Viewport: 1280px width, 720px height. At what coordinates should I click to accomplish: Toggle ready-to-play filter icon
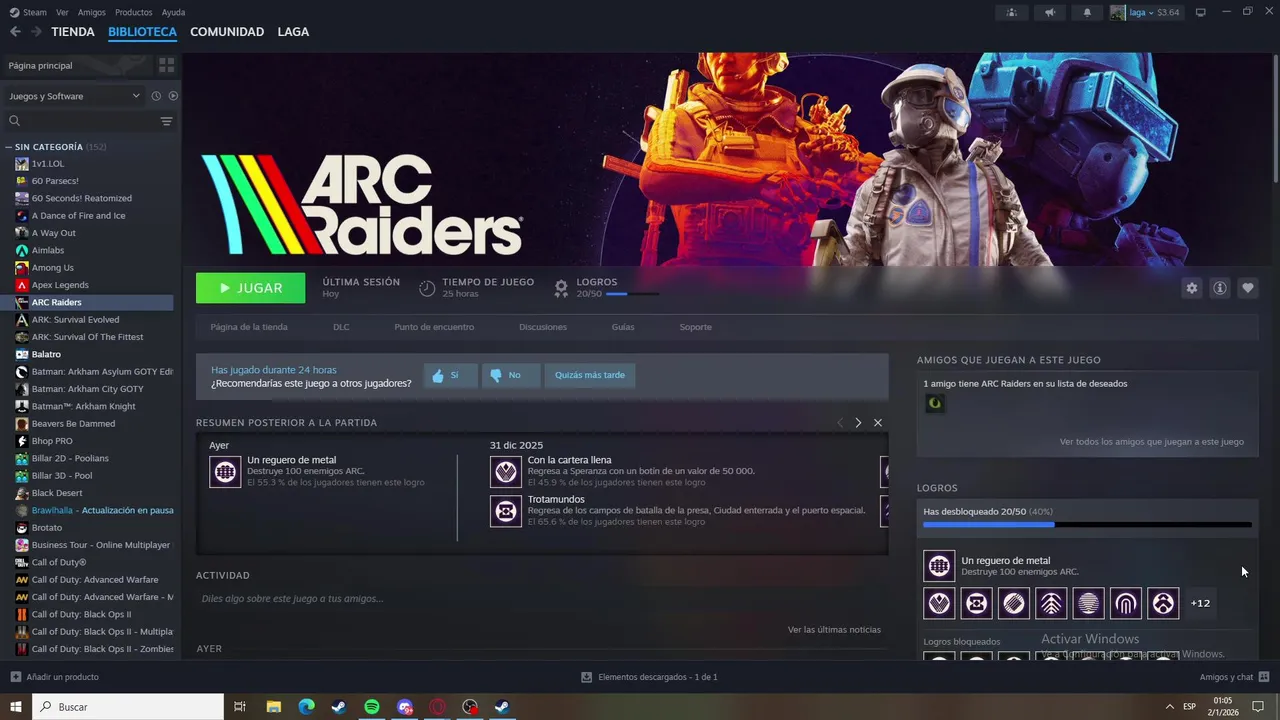(x=173, y=96)
